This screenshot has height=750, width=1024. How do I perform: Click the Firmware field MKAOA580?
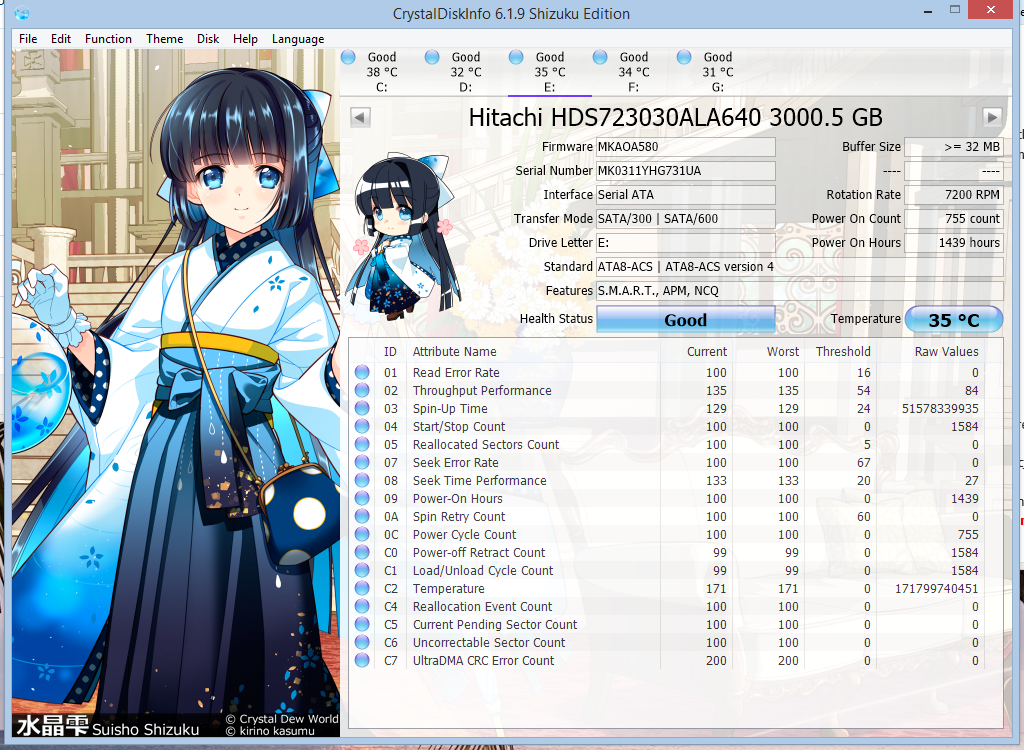(686, 146)
